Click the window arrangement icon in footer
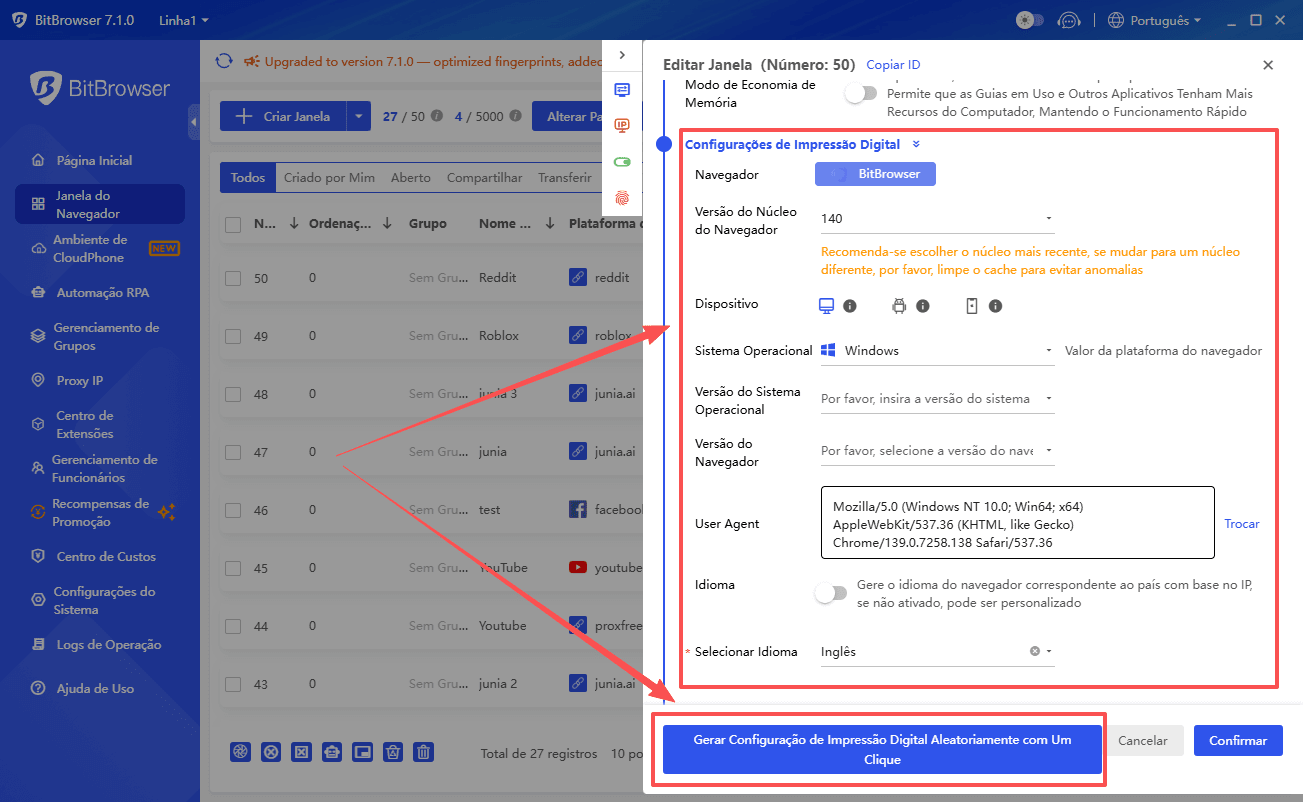 point(363,752)
